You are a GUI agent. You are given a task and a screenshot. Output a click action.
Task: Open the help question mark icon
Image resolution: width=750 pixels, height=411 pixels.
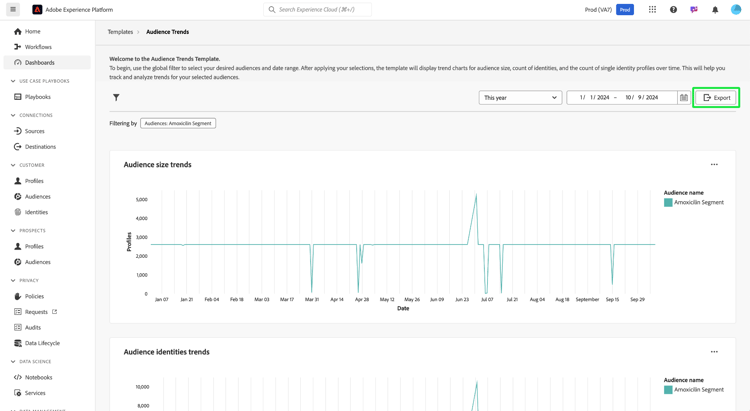point(673,10)
